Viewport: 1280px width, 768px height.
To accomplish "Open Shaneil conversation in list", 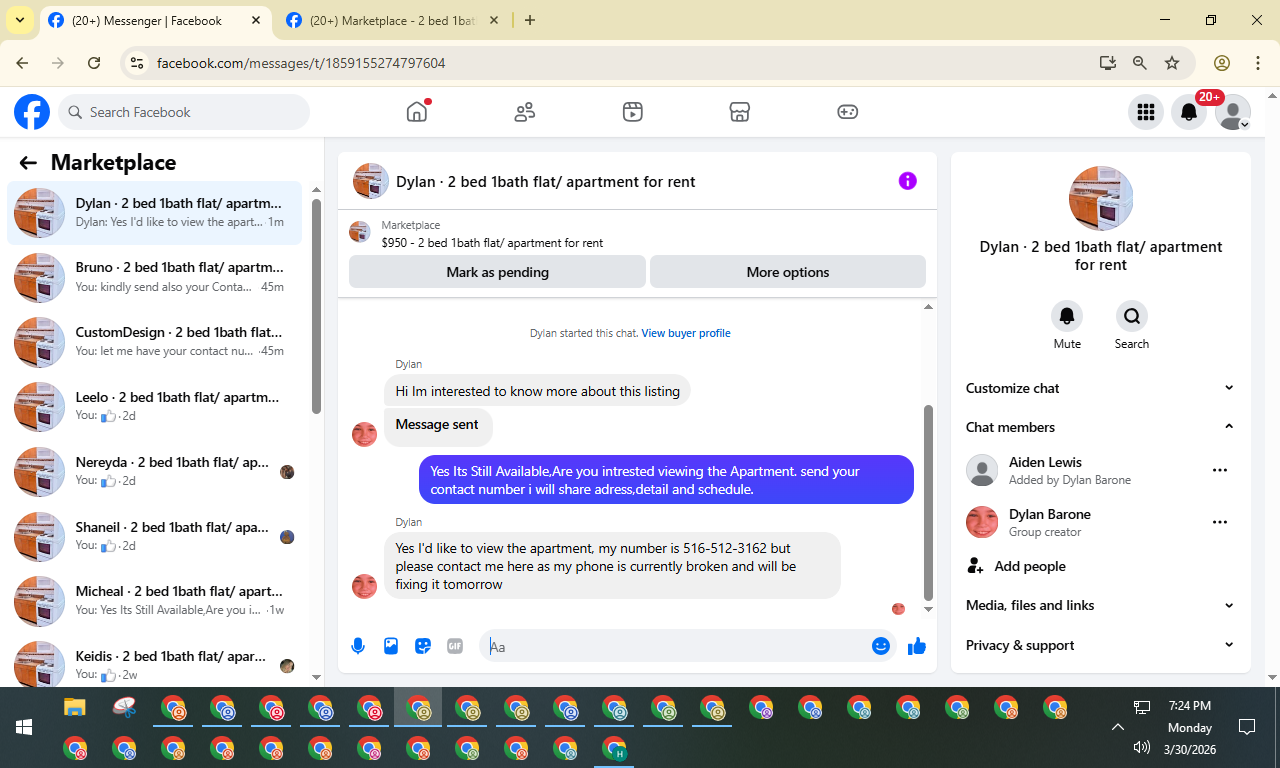I will coord(154,537).
